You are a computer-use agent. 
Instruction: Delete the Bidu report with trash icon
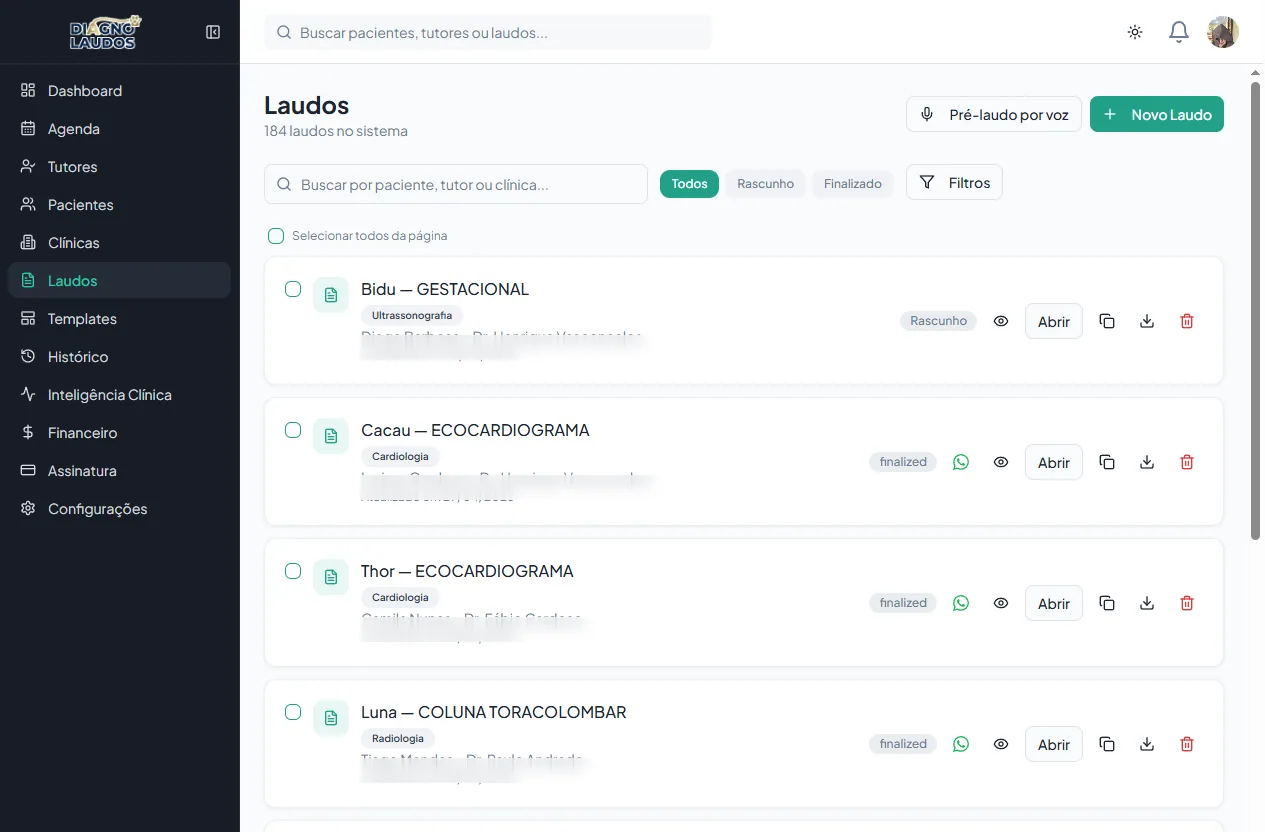pos(1187,321)
